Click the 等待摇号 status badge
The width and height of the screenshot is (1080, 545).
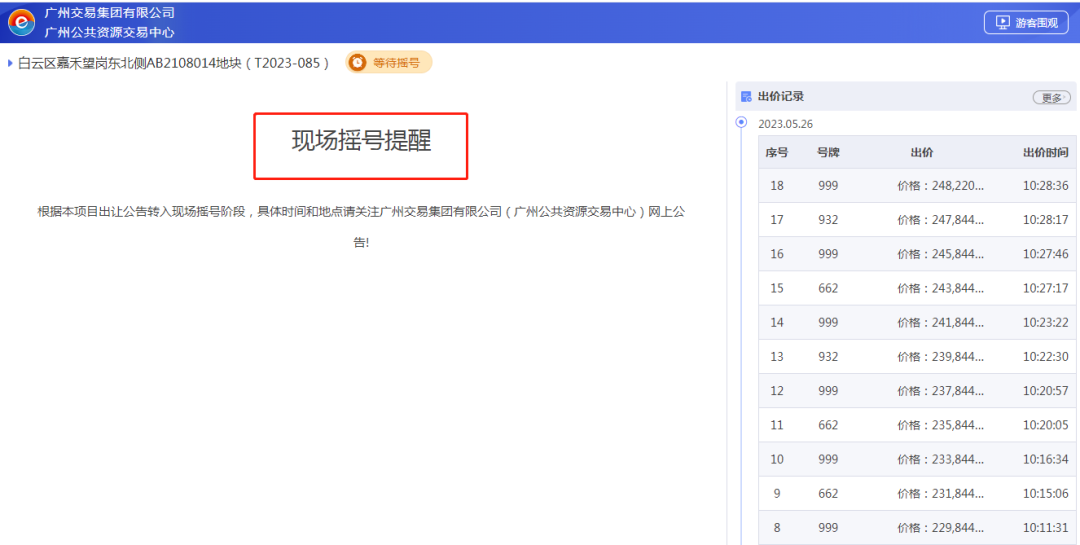tap(388, 63)
